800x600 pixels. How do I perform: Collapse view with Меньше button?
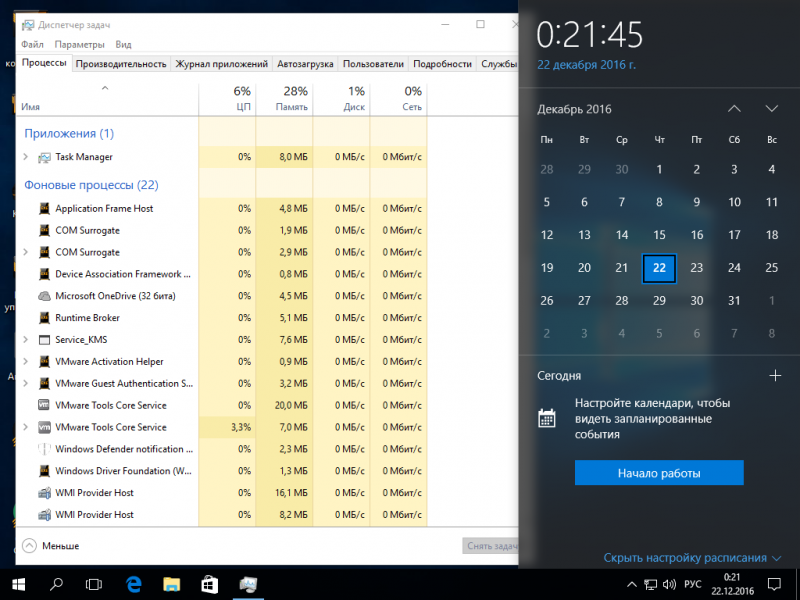(x=51, y=546)
